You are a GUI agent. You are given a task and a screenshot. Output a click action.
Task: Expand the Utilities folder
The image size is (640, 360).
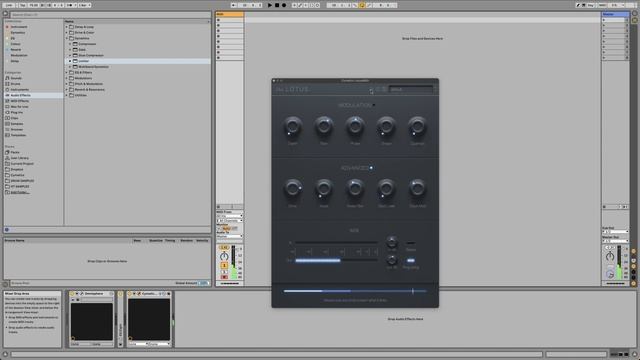pyautogui.click(x=67, y=95)
